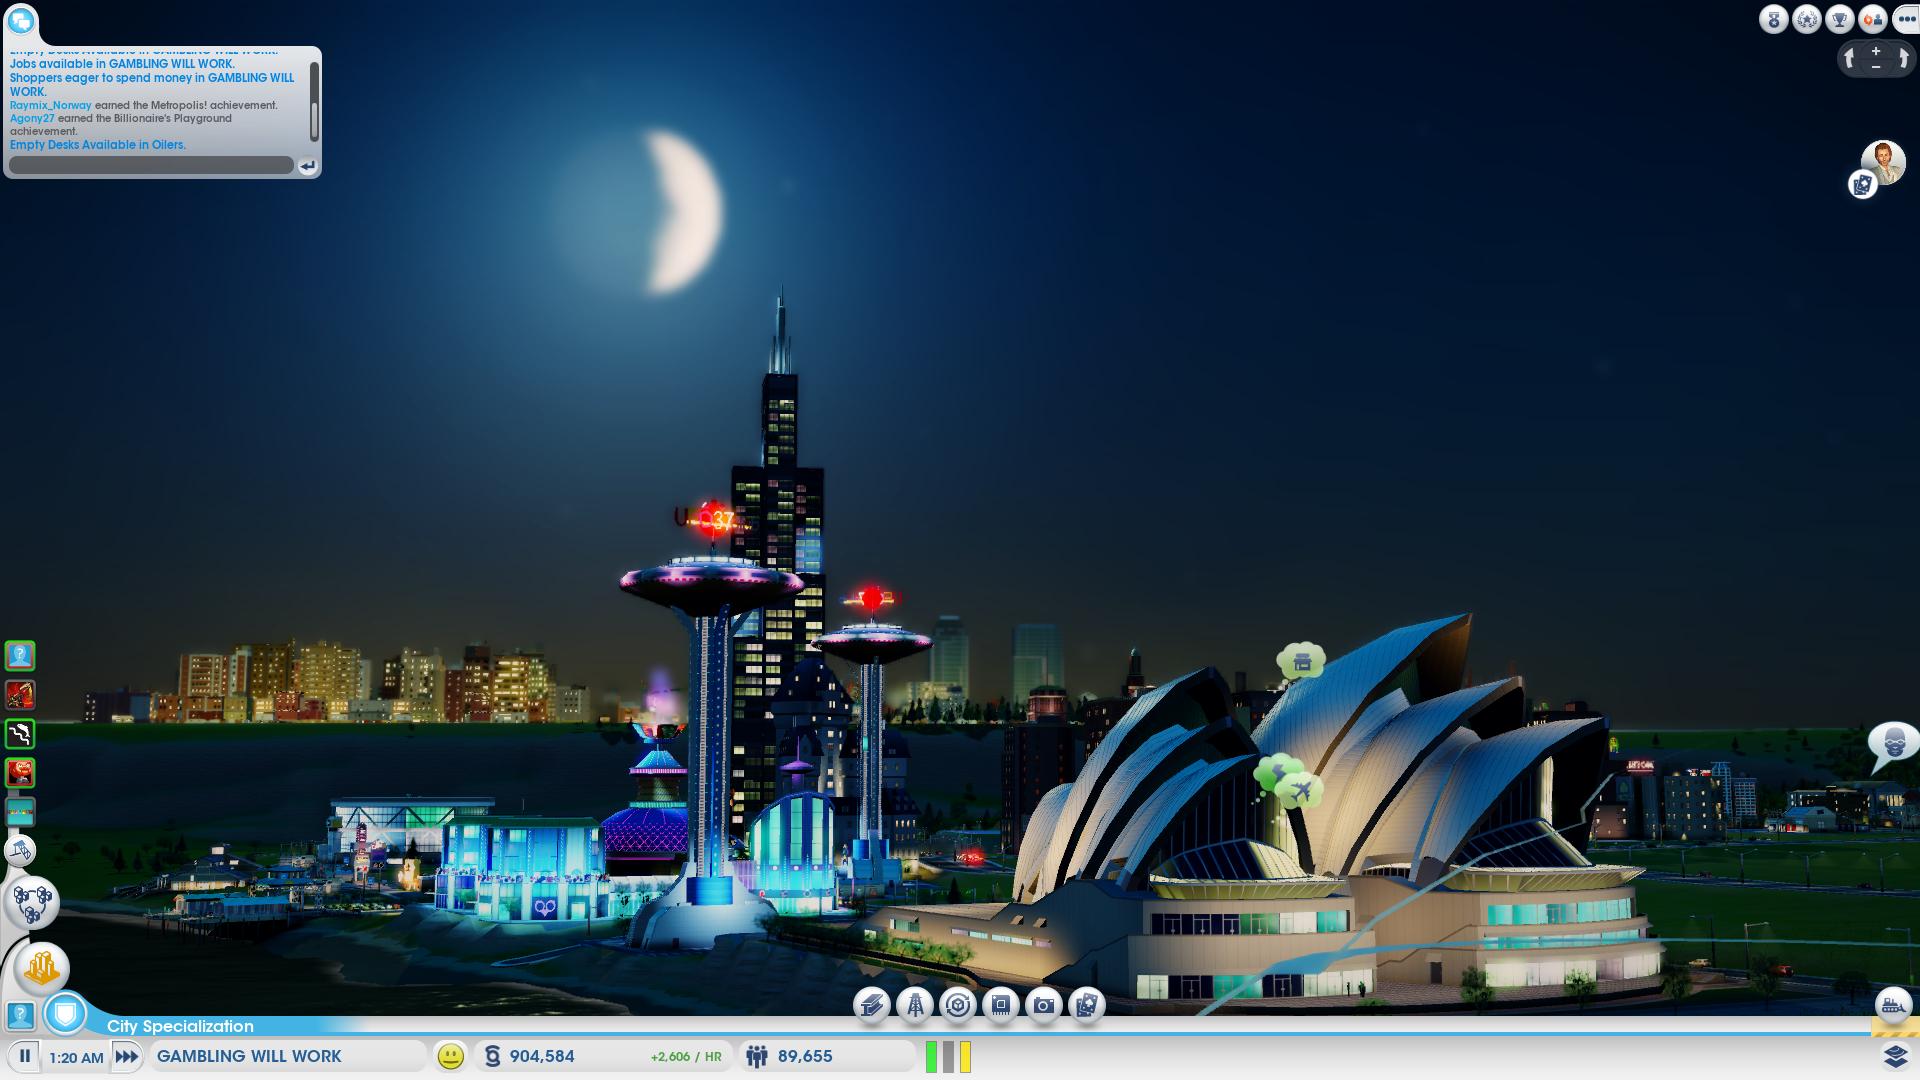
Task: Open the Electronics chip specialization
Action: tap(1000, 1005)
